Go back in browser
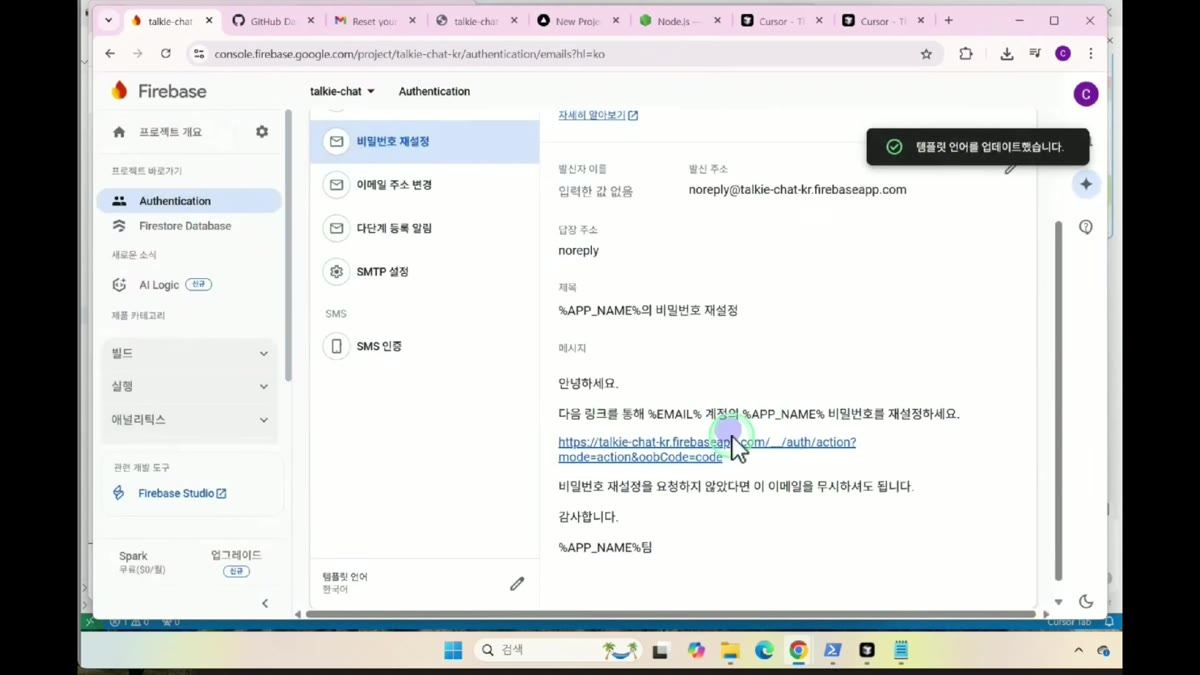 (110, 54)
